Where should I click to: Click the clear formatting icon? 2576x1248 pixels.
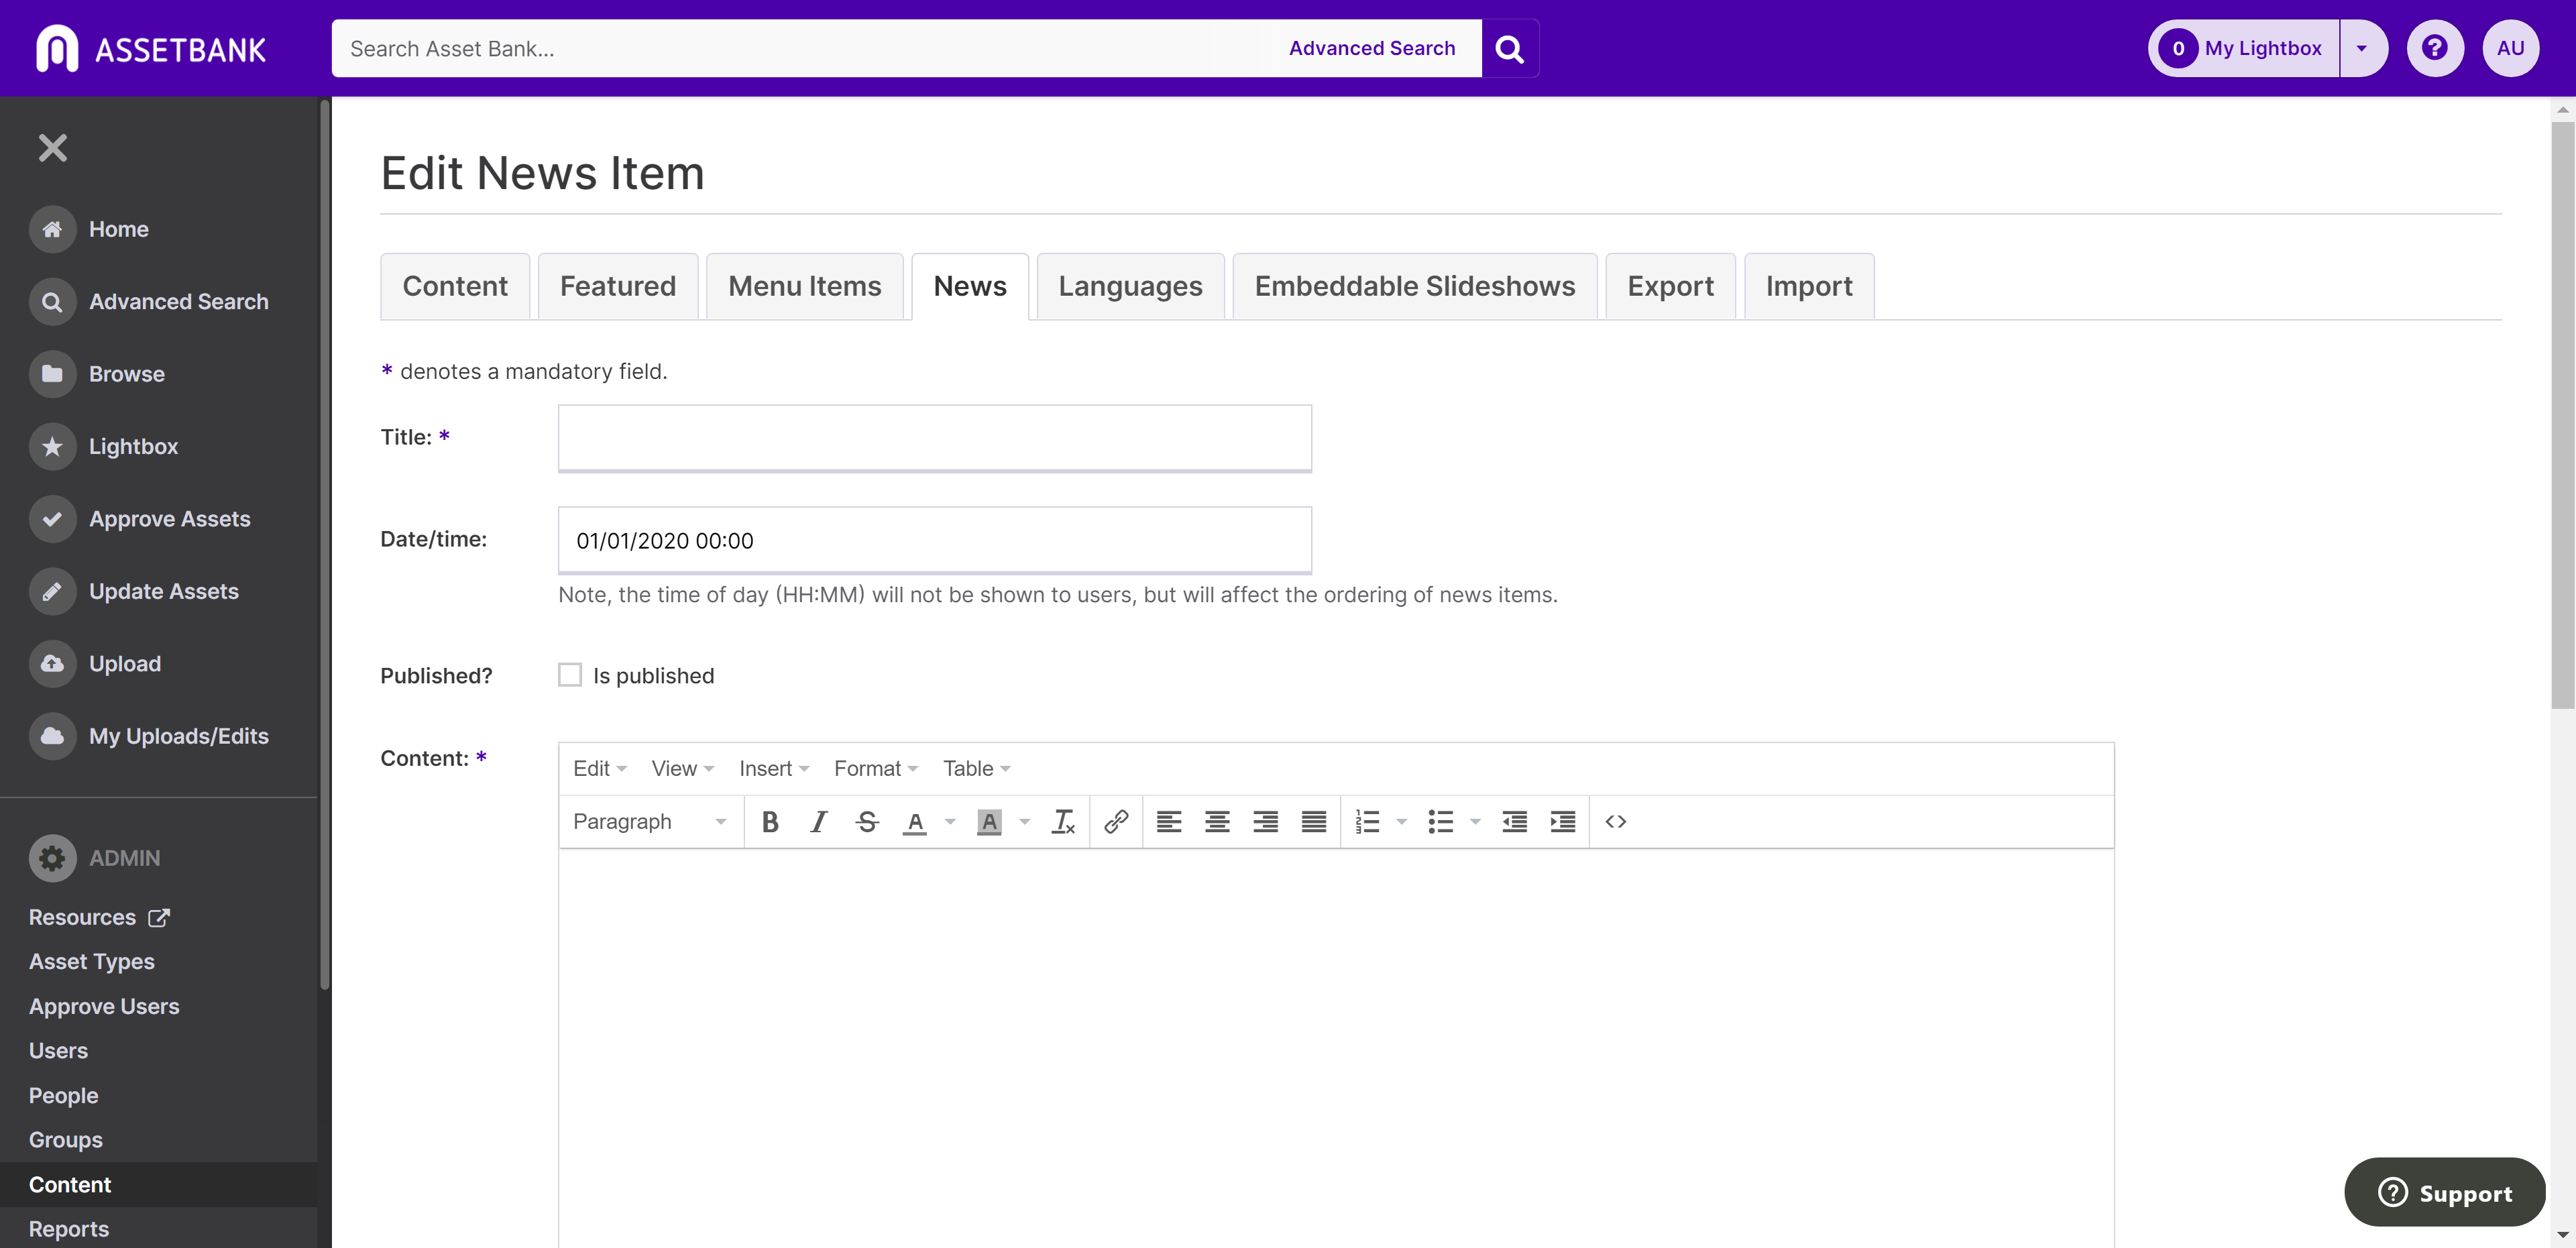1063,822
